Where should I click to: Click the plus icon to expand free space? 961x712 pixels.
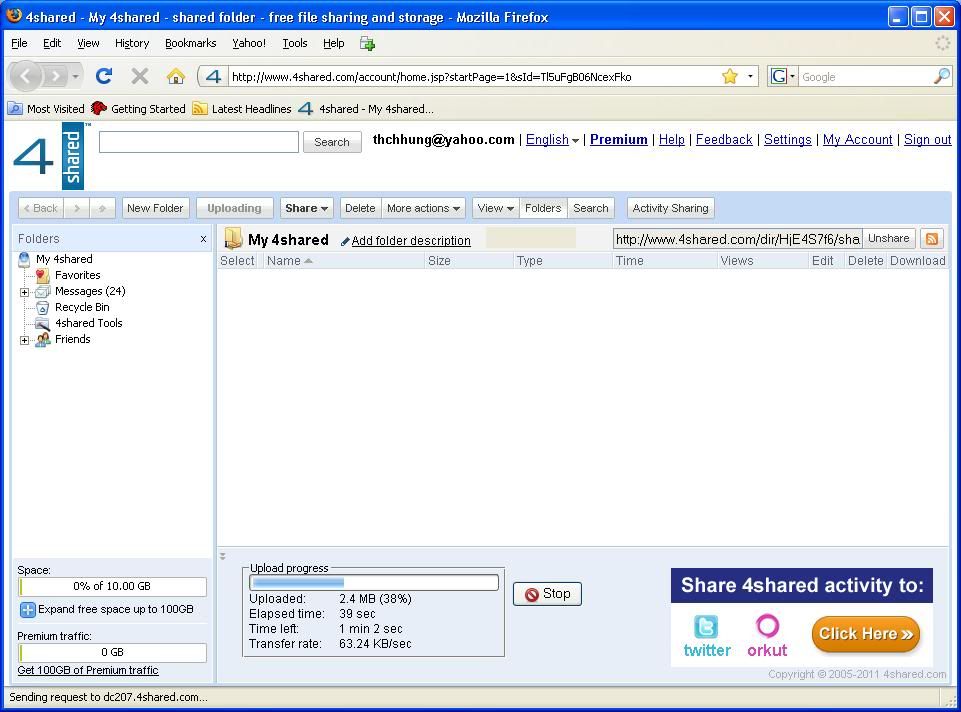[x=27, y=610]
